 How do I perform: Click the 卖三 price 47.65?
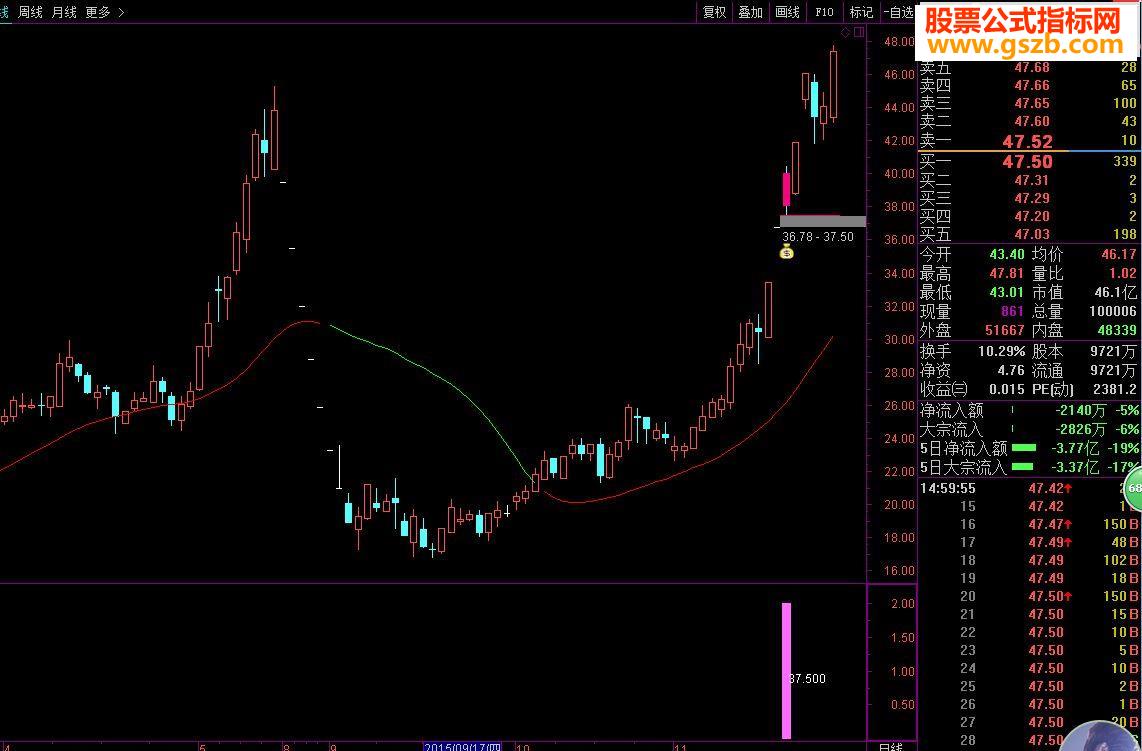coord(1032,103)
